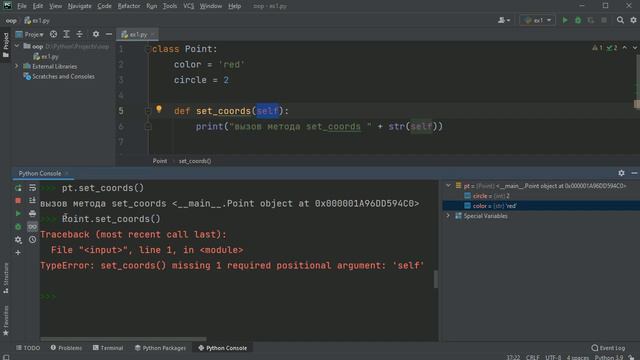Image resolution: width=640 pixels, height=360 pixels.
Task: Start debugging with the bug icon
Action: [578, 20]
